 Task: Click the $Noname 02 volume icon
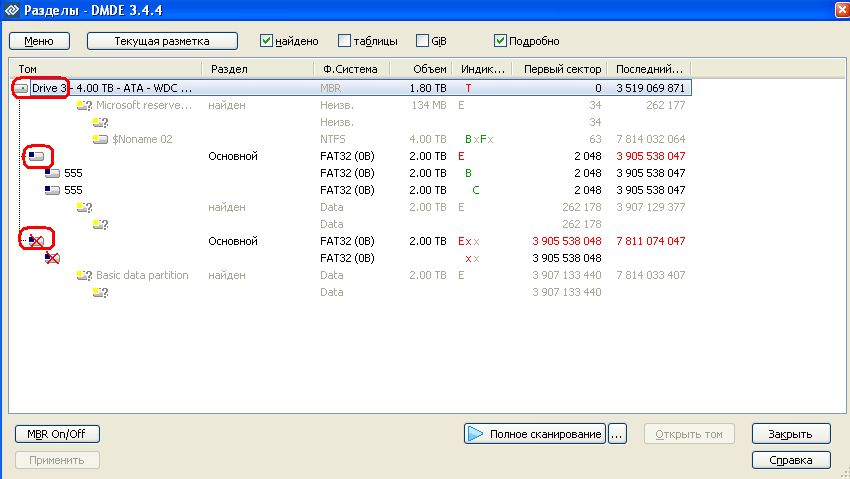pyautogui.click(x=100, y=139)
